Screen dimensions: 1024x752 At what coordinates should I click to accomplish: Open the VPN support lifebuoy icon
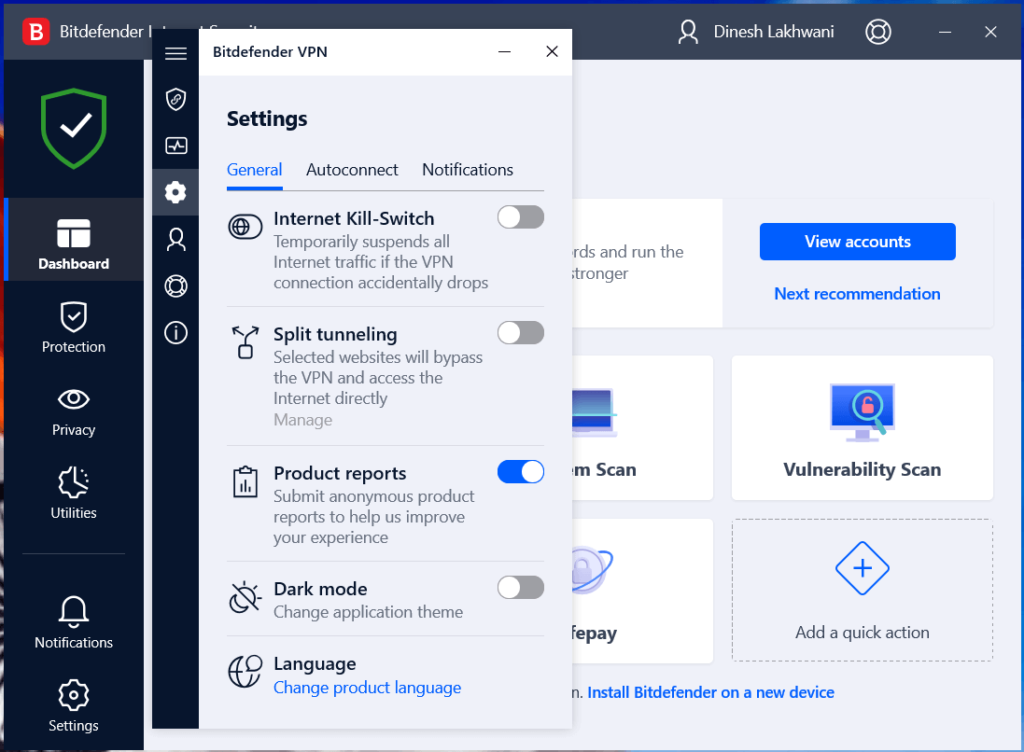(176, 286)
